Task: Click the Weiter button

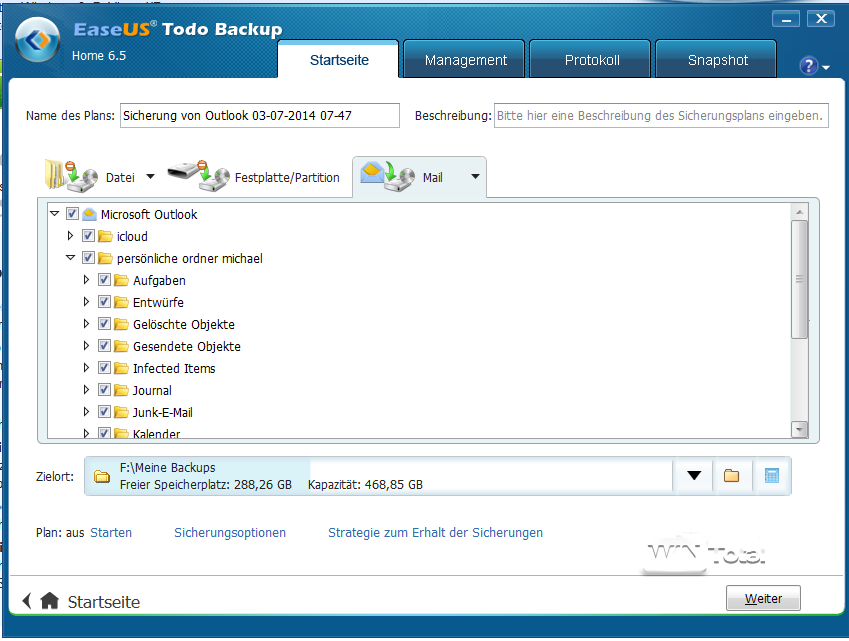Action: (x=763, y=598)
